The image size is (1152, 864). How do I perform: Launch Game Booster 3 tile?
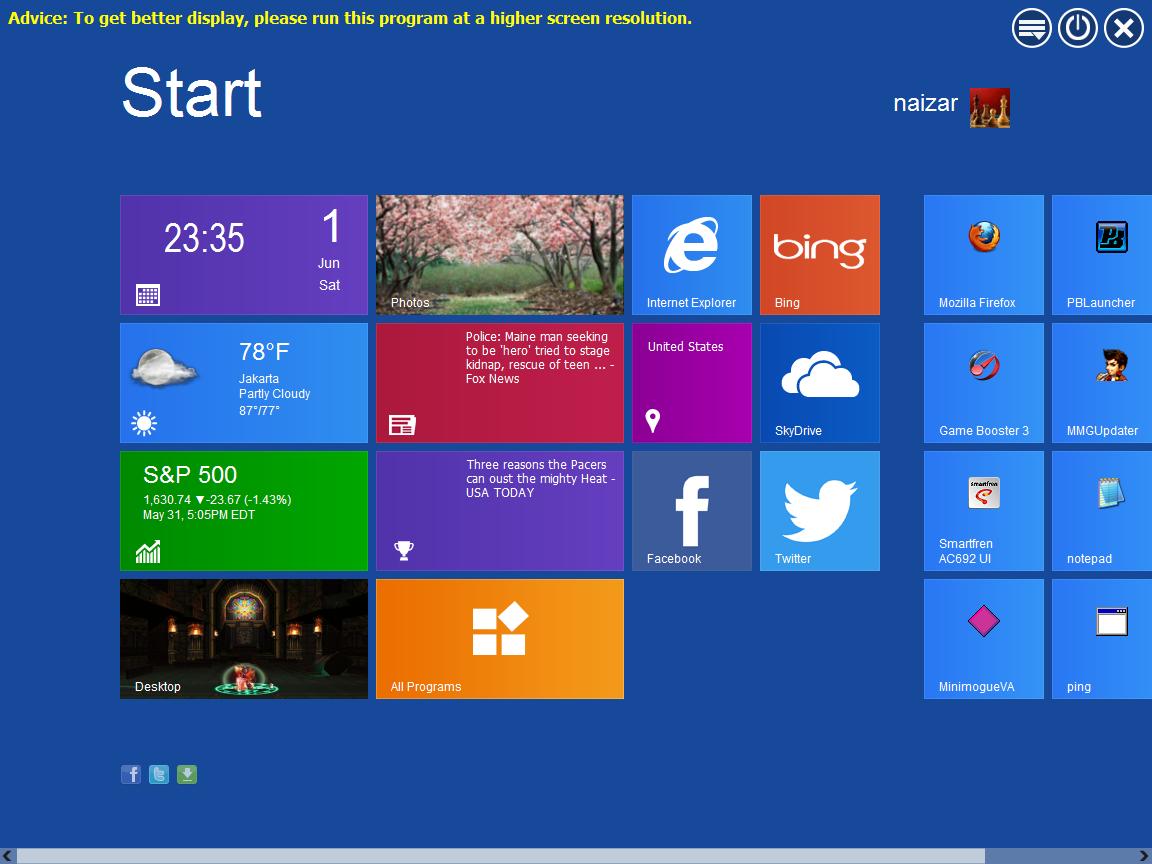[x=983, y=383]
